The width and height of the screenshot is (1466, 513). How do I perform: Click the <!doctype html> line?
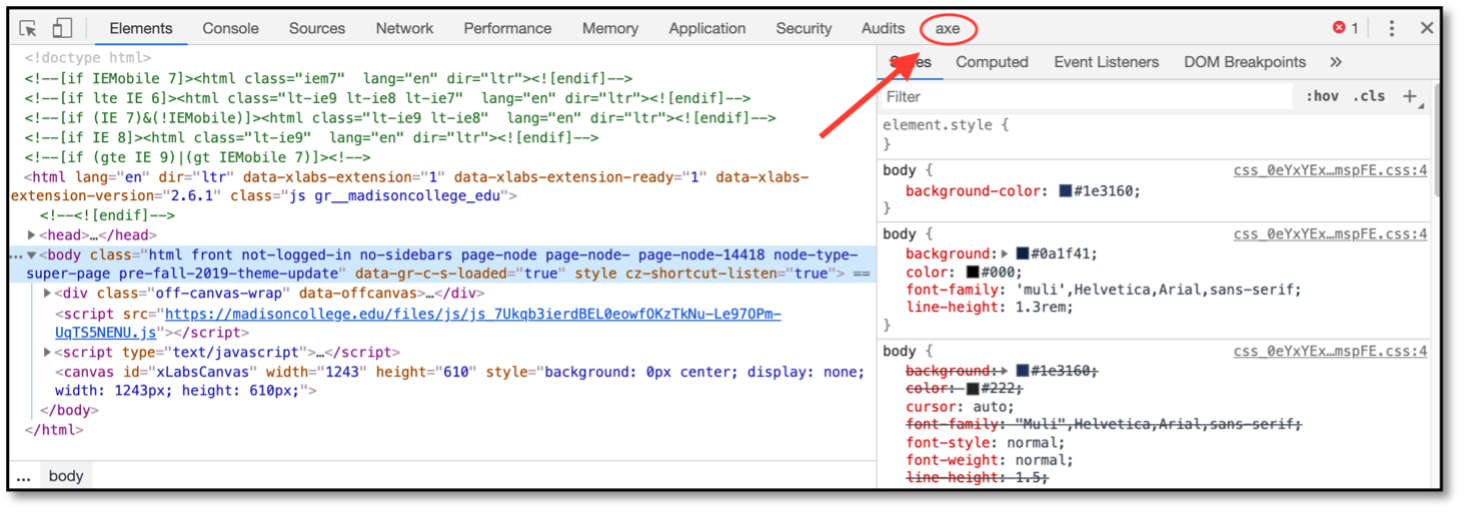tap(88, 58)
